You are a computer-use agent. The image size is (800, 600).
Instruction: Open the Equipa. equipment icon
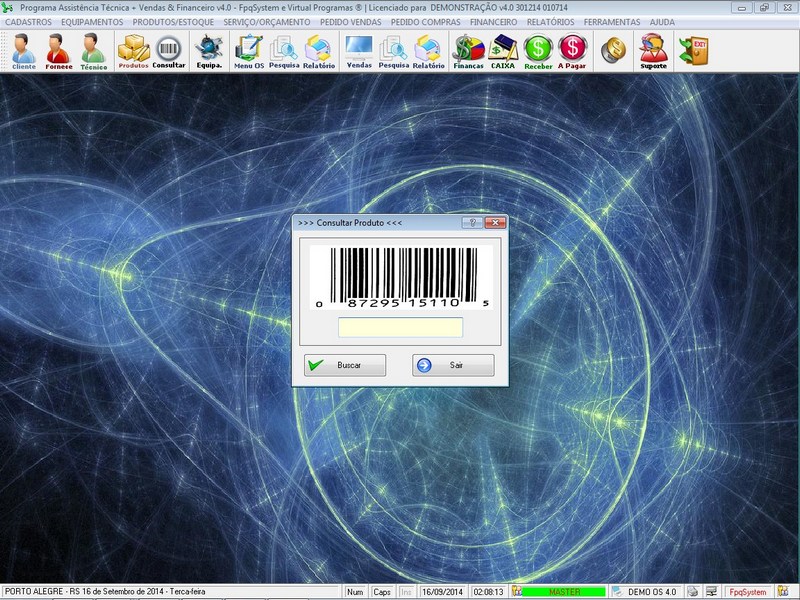pyautogui.click(x=209, y=51)
